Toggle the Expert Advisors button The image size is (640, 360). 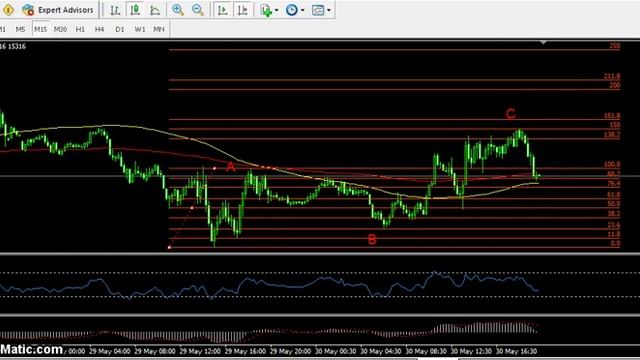coord(58,10)
